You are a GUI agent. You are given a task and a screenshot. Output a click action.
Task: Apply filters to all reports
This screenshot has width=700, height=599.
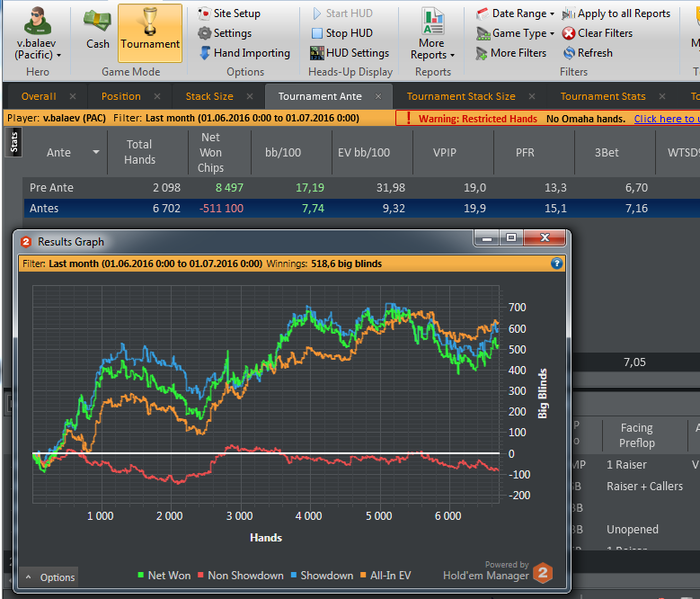617,13
